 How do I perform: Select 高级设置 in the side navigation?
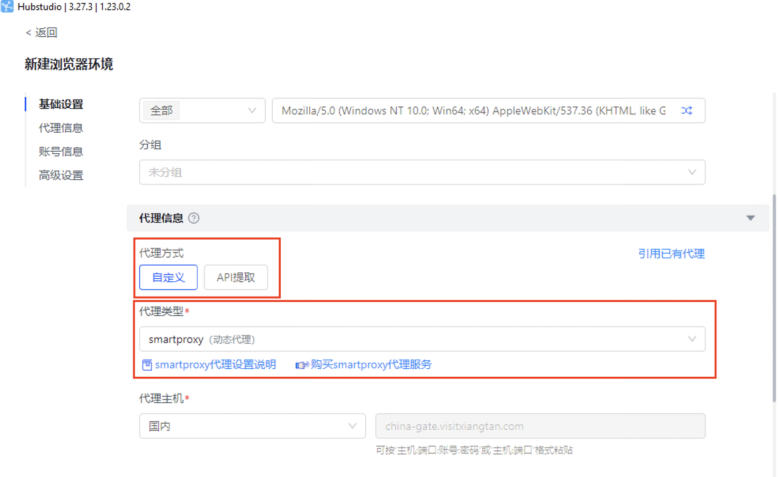[x=61, y=175]
